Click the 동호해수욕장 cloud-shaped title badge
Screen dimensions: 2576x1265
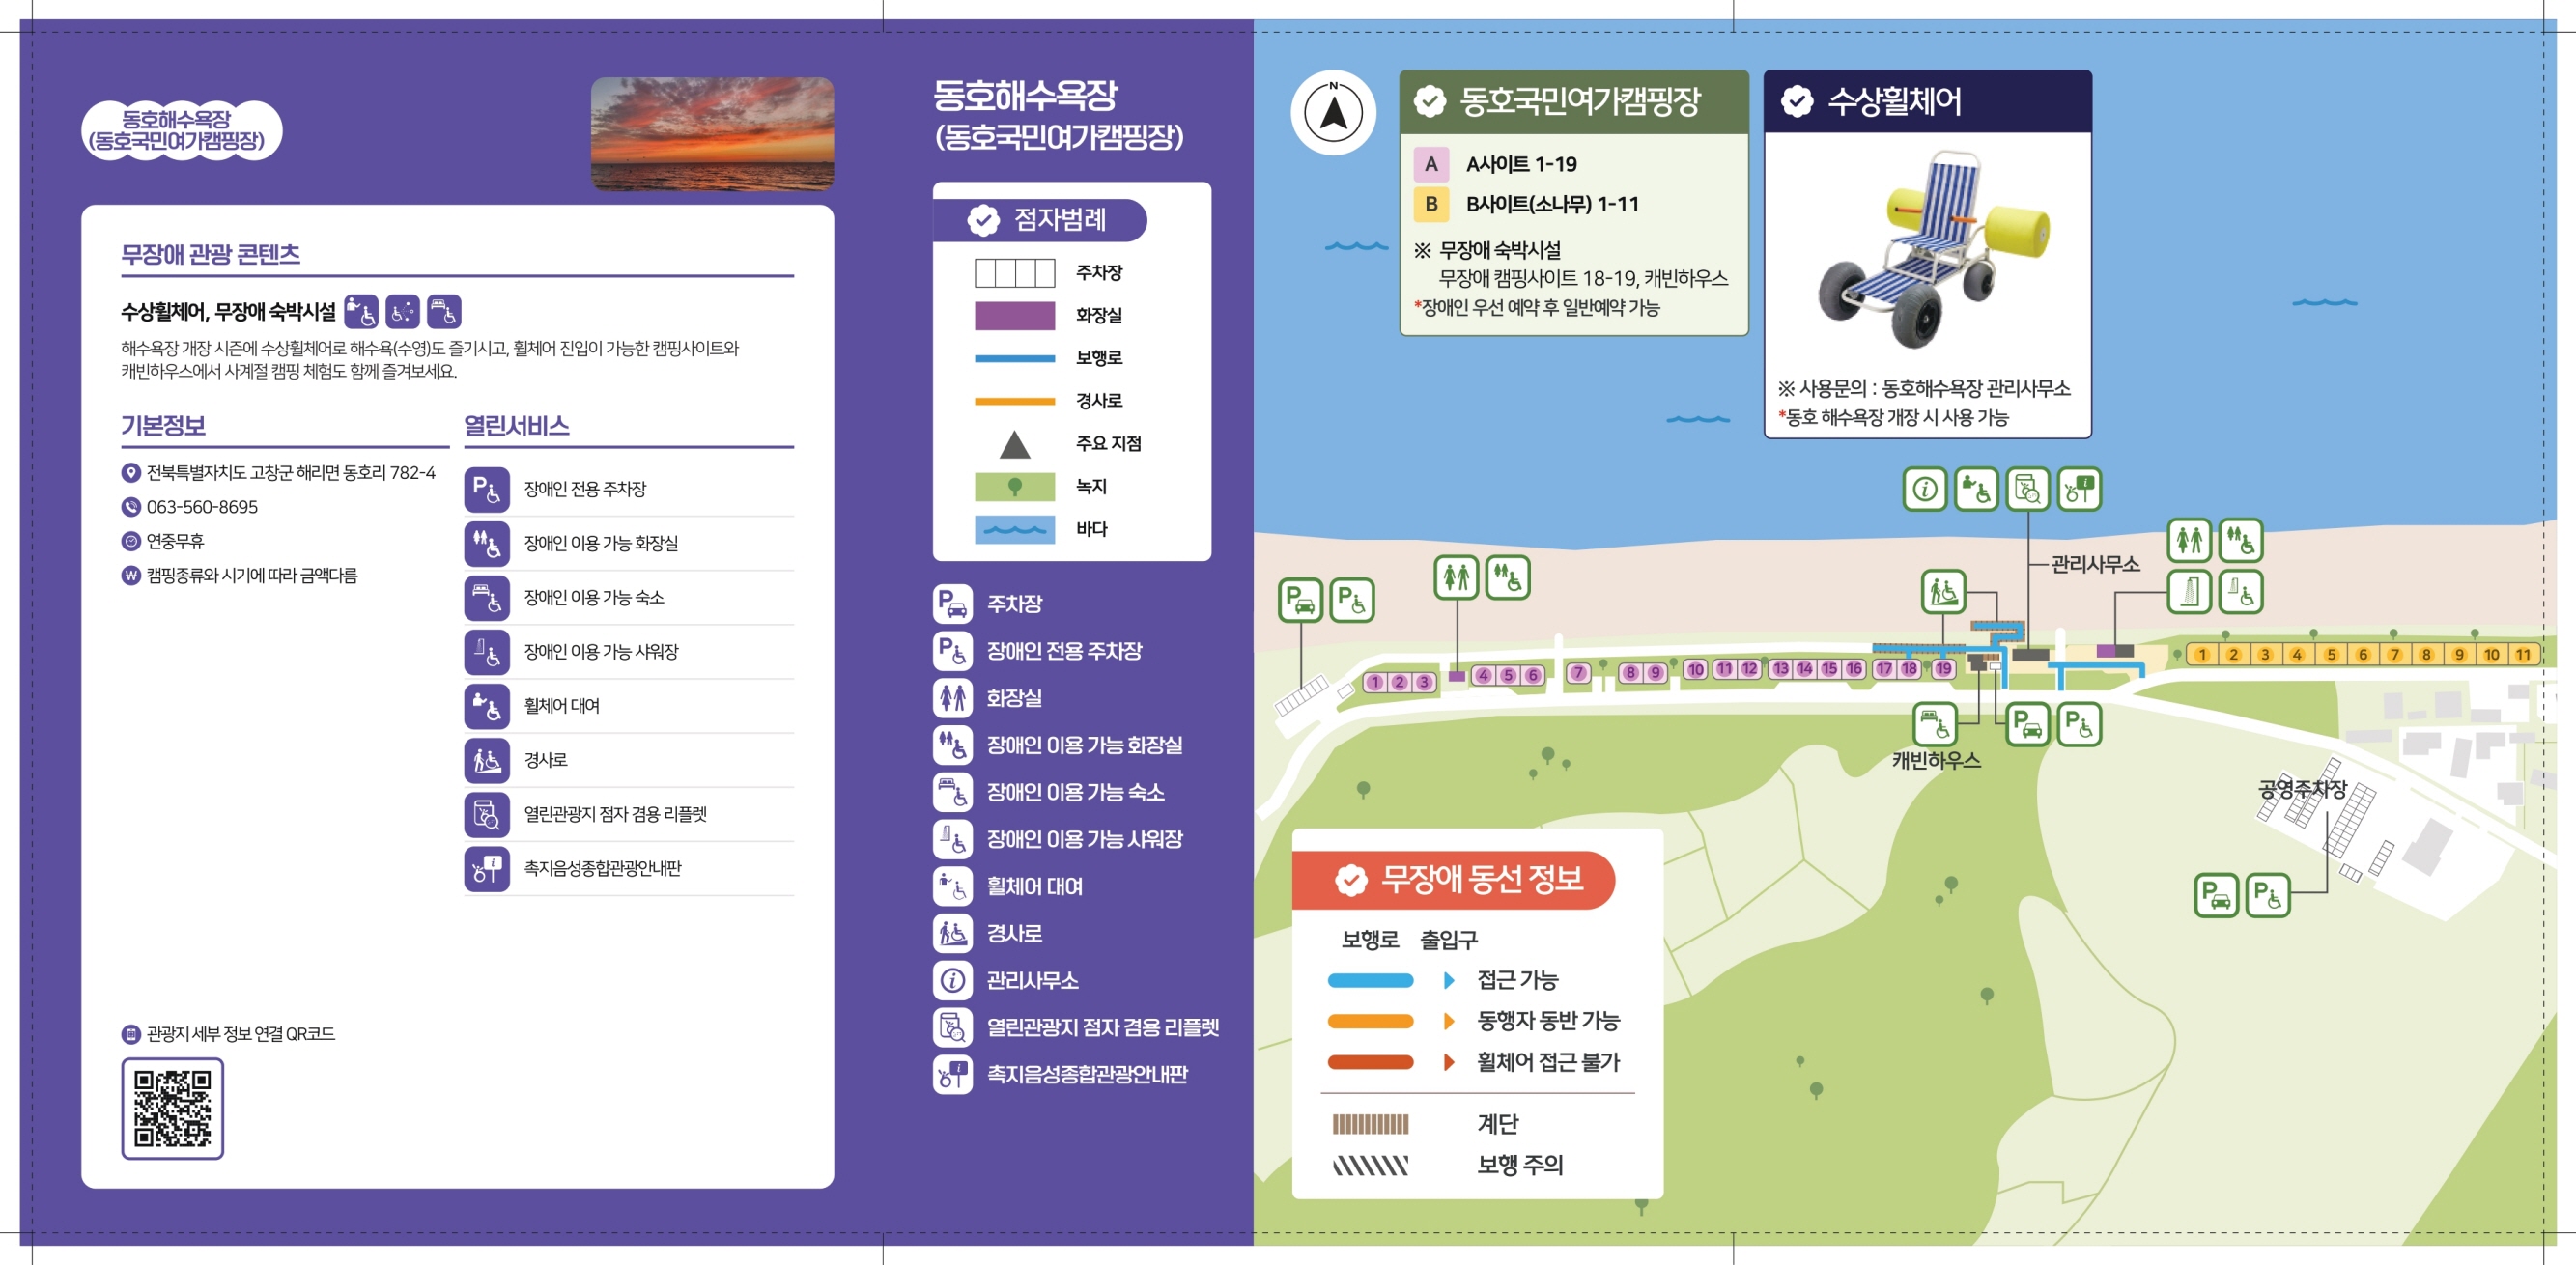pos(181,130)
